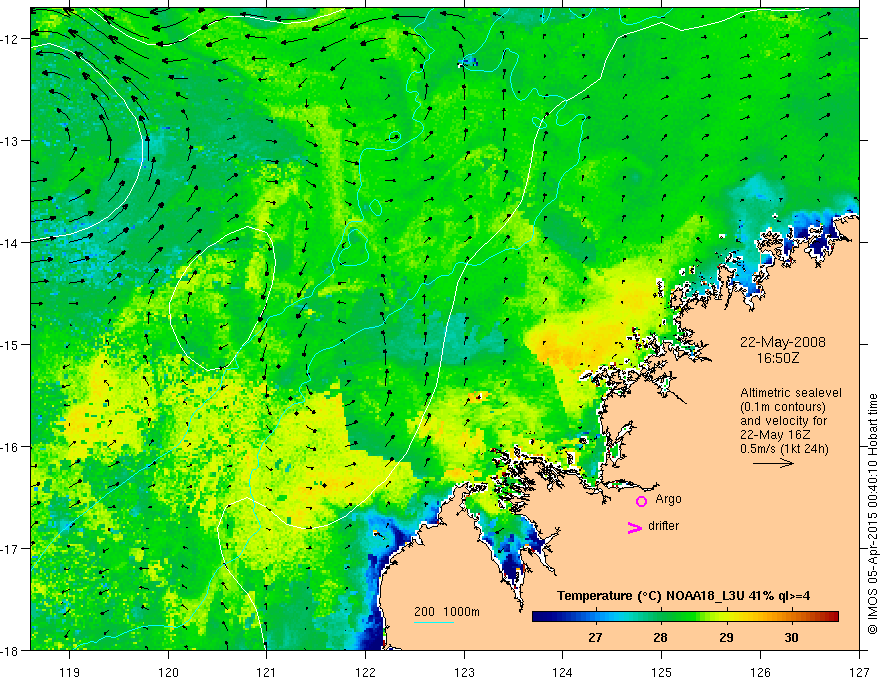Click the color bar tick label 29
The image size is (880, 680).
[726, 637]
